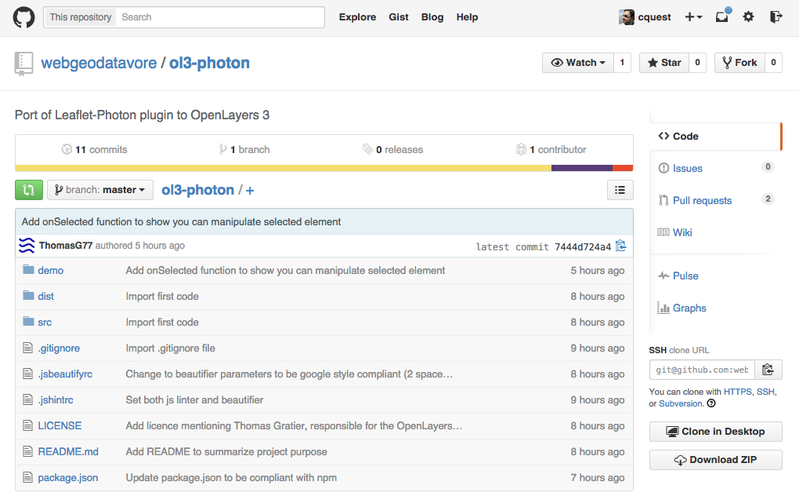Open Gist in top navigation
This screenshot has height=496, width=799.
pyautogui.click(x=398, y=17)
